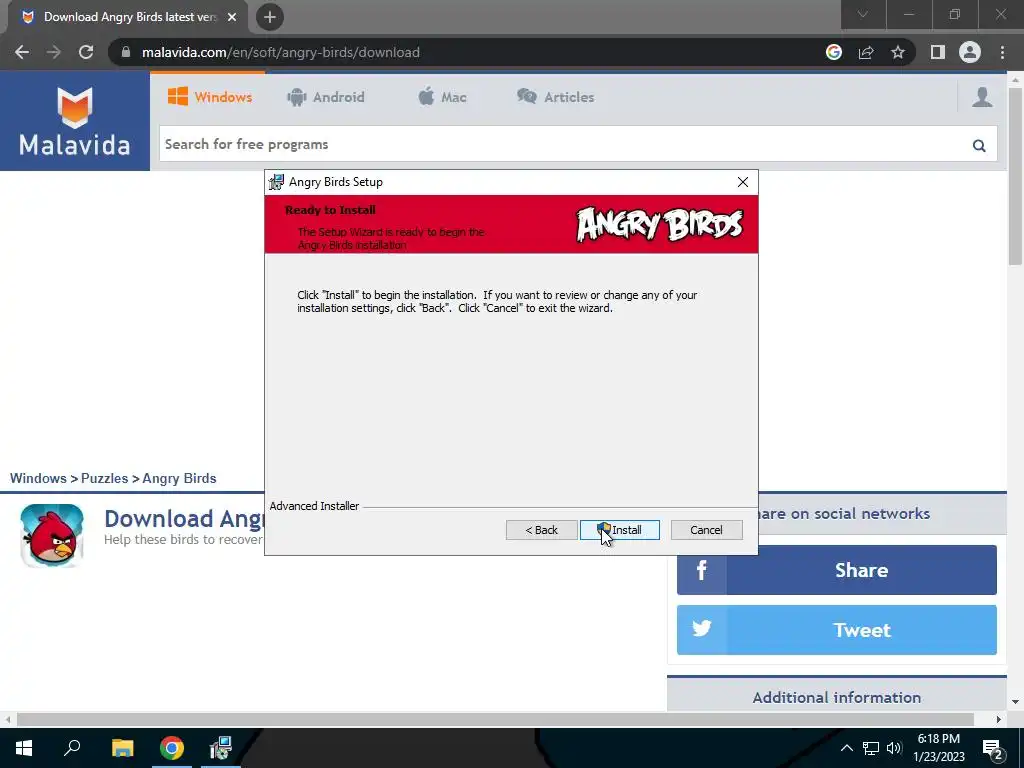Open File Explorer from the taskbar
1024x768 pixels.
122,748
